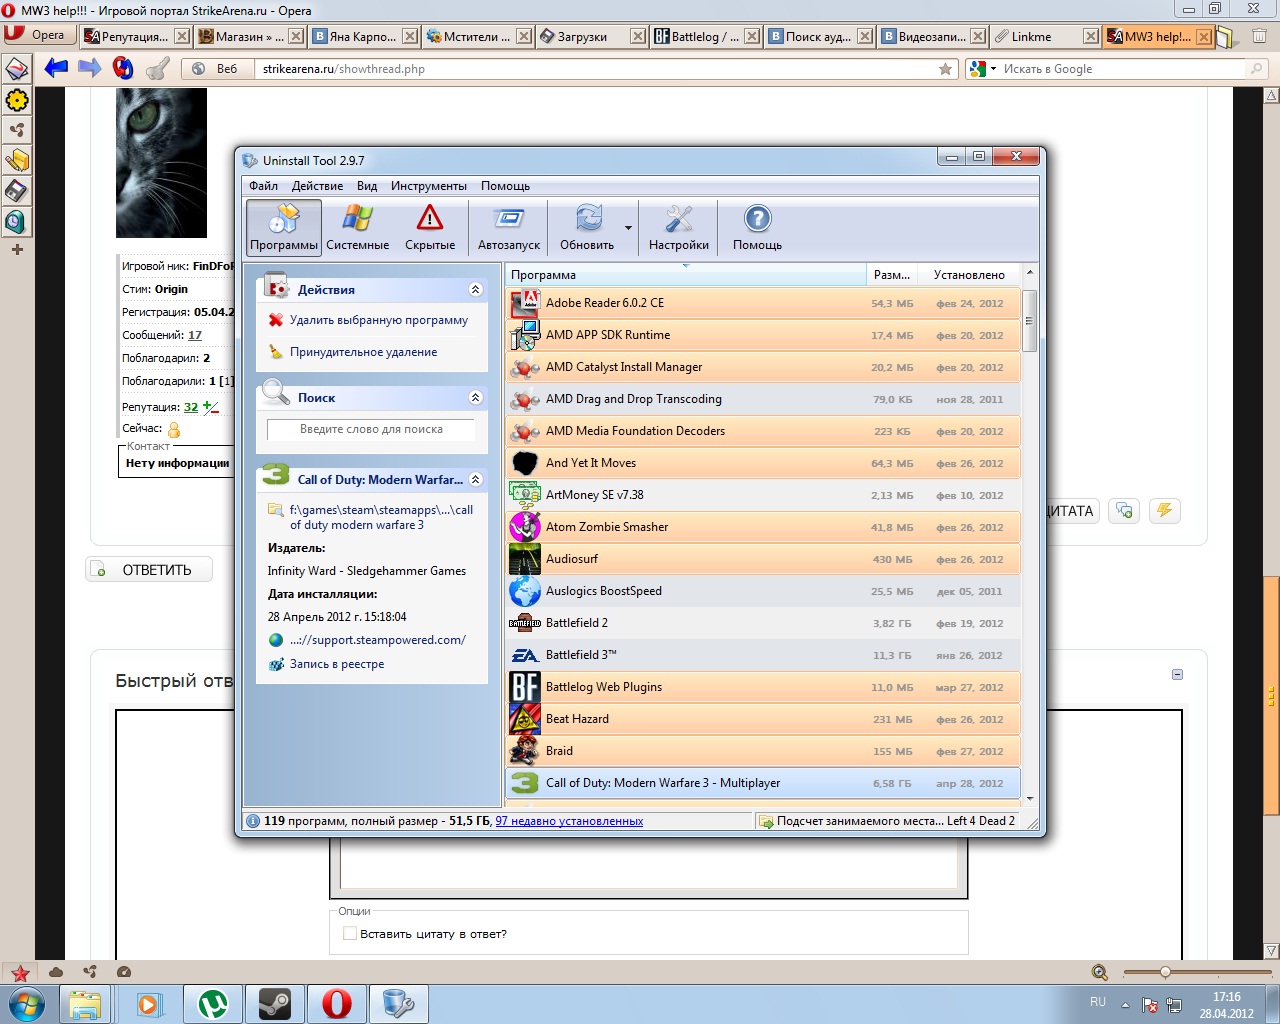Open the Автозапуск startup manager
The image size is (1280, 1024).
tap(509, 227)
